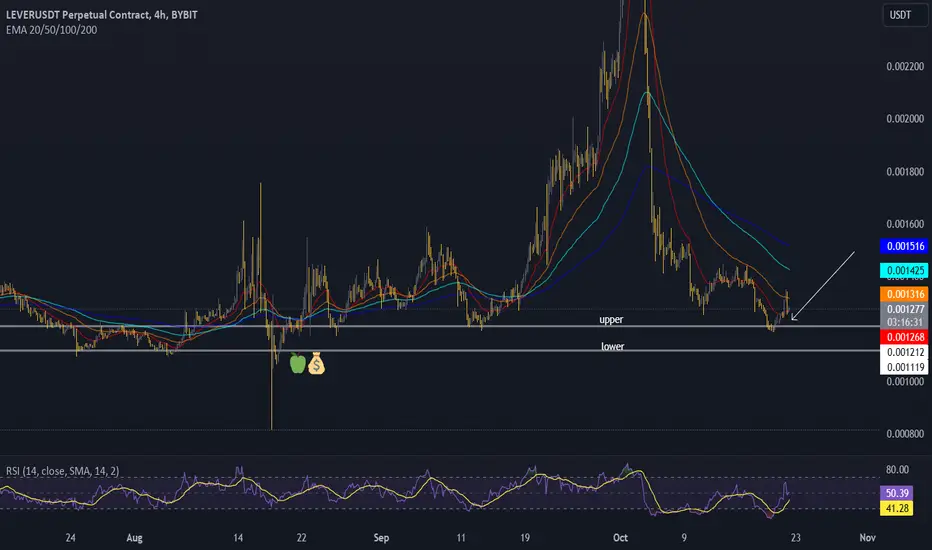
Task: Click the 0.002000 price axis tick
Action: 905,119
